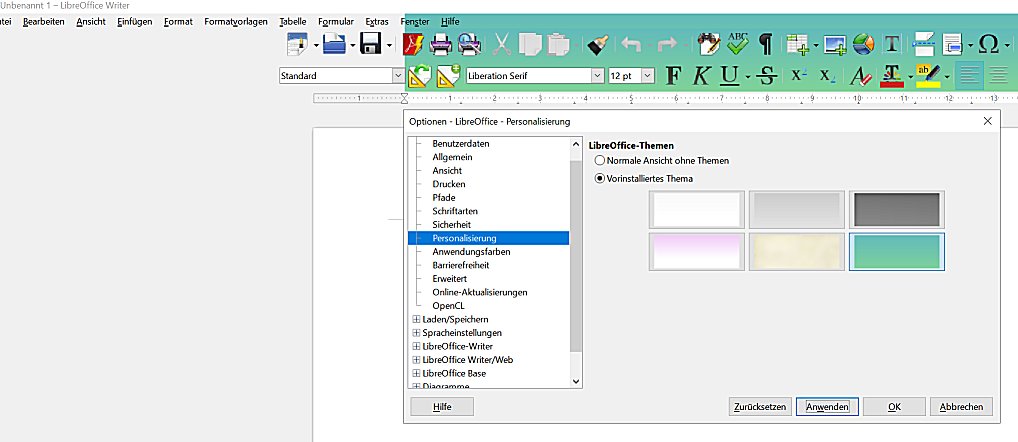Viewport: 1018px width, 442px height.
Task: Open the highlighting color dropdown arrow
Action: [x=947, y=77]
